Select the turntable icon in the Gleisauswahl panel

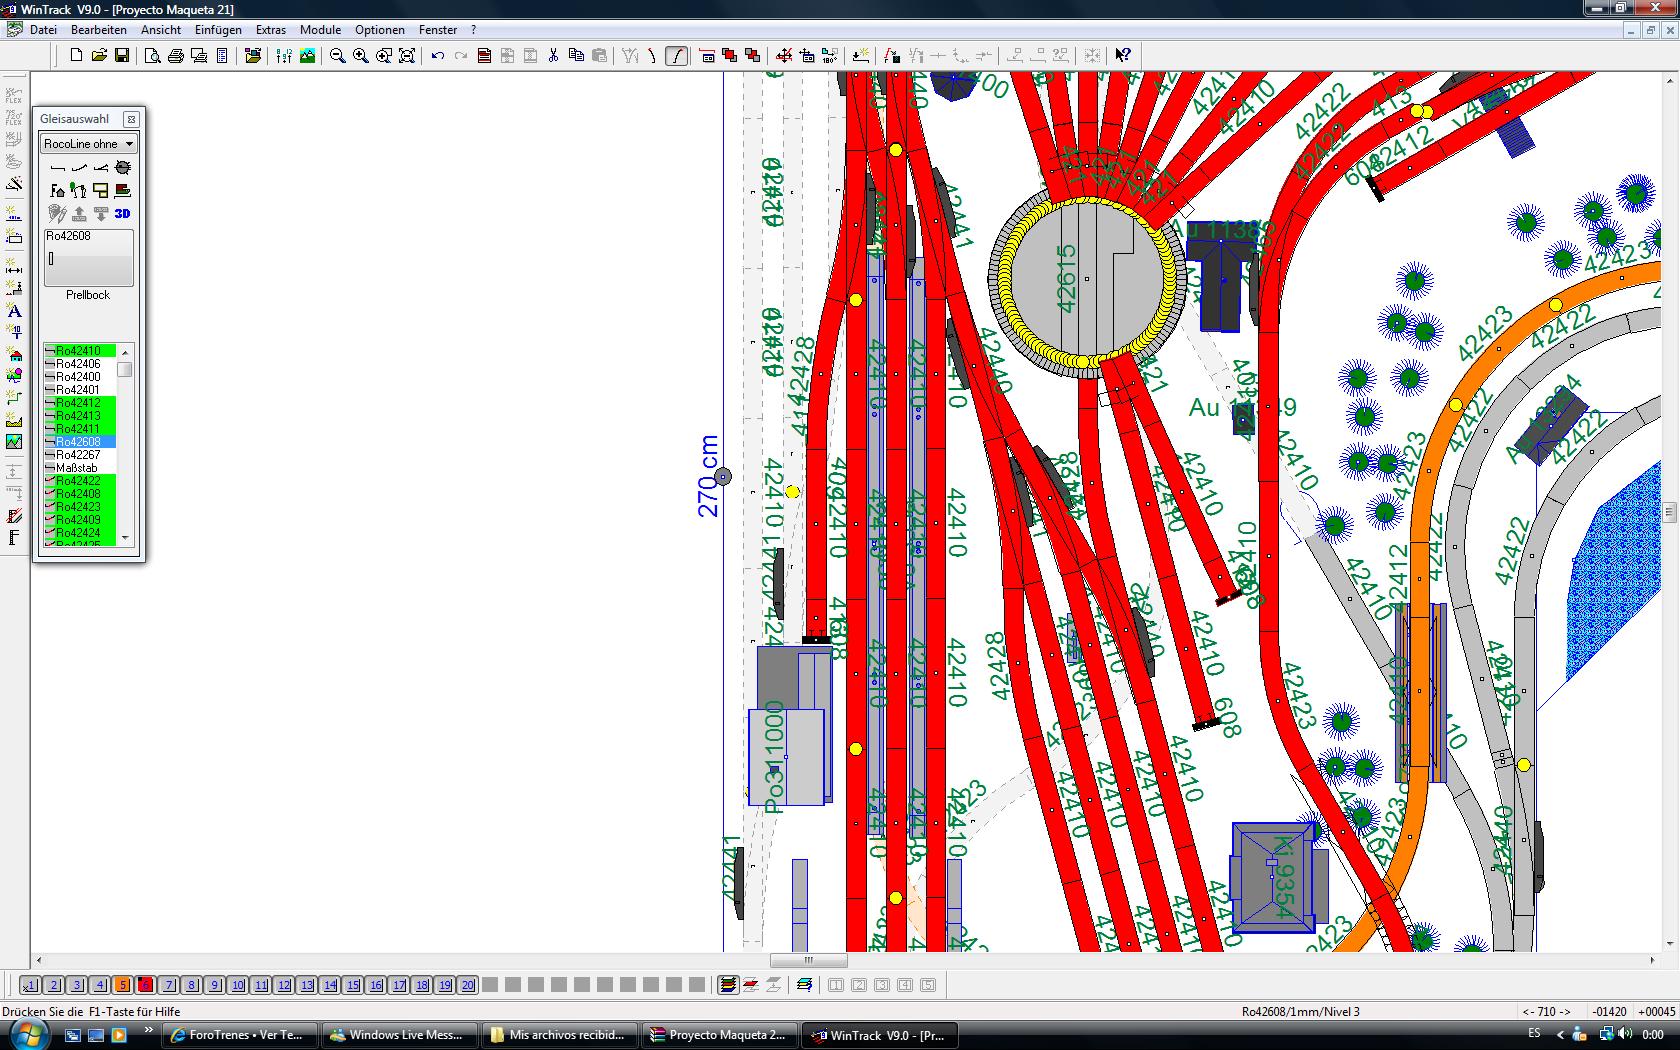(x=123, y=167)
